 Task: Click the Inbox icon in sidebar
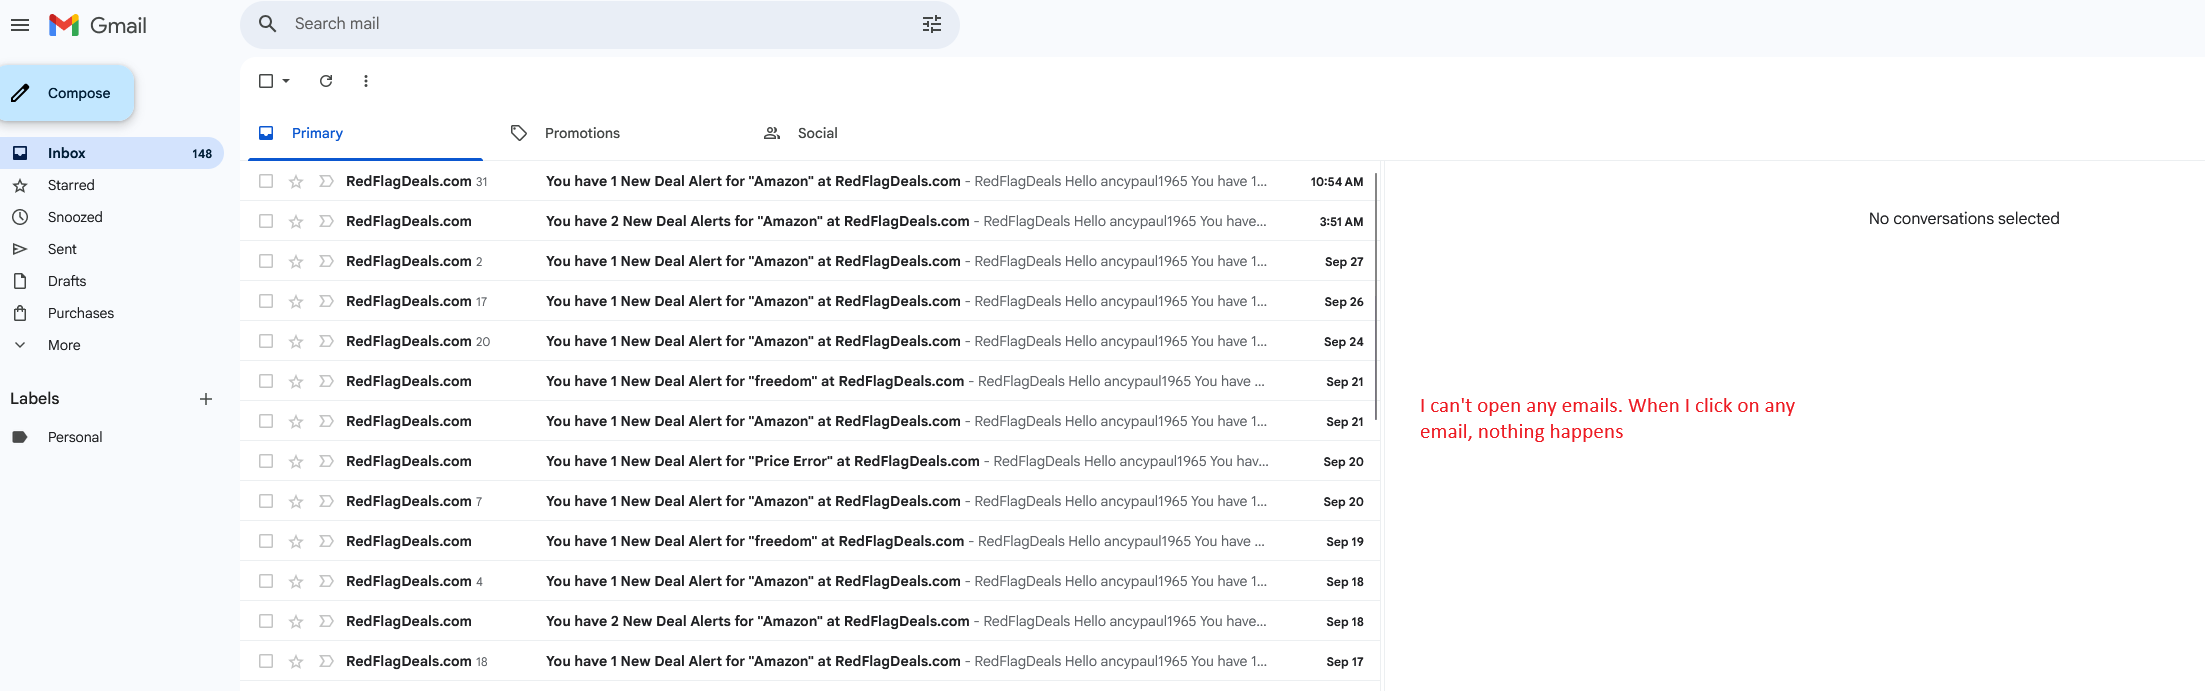click(x=20, y=153)
